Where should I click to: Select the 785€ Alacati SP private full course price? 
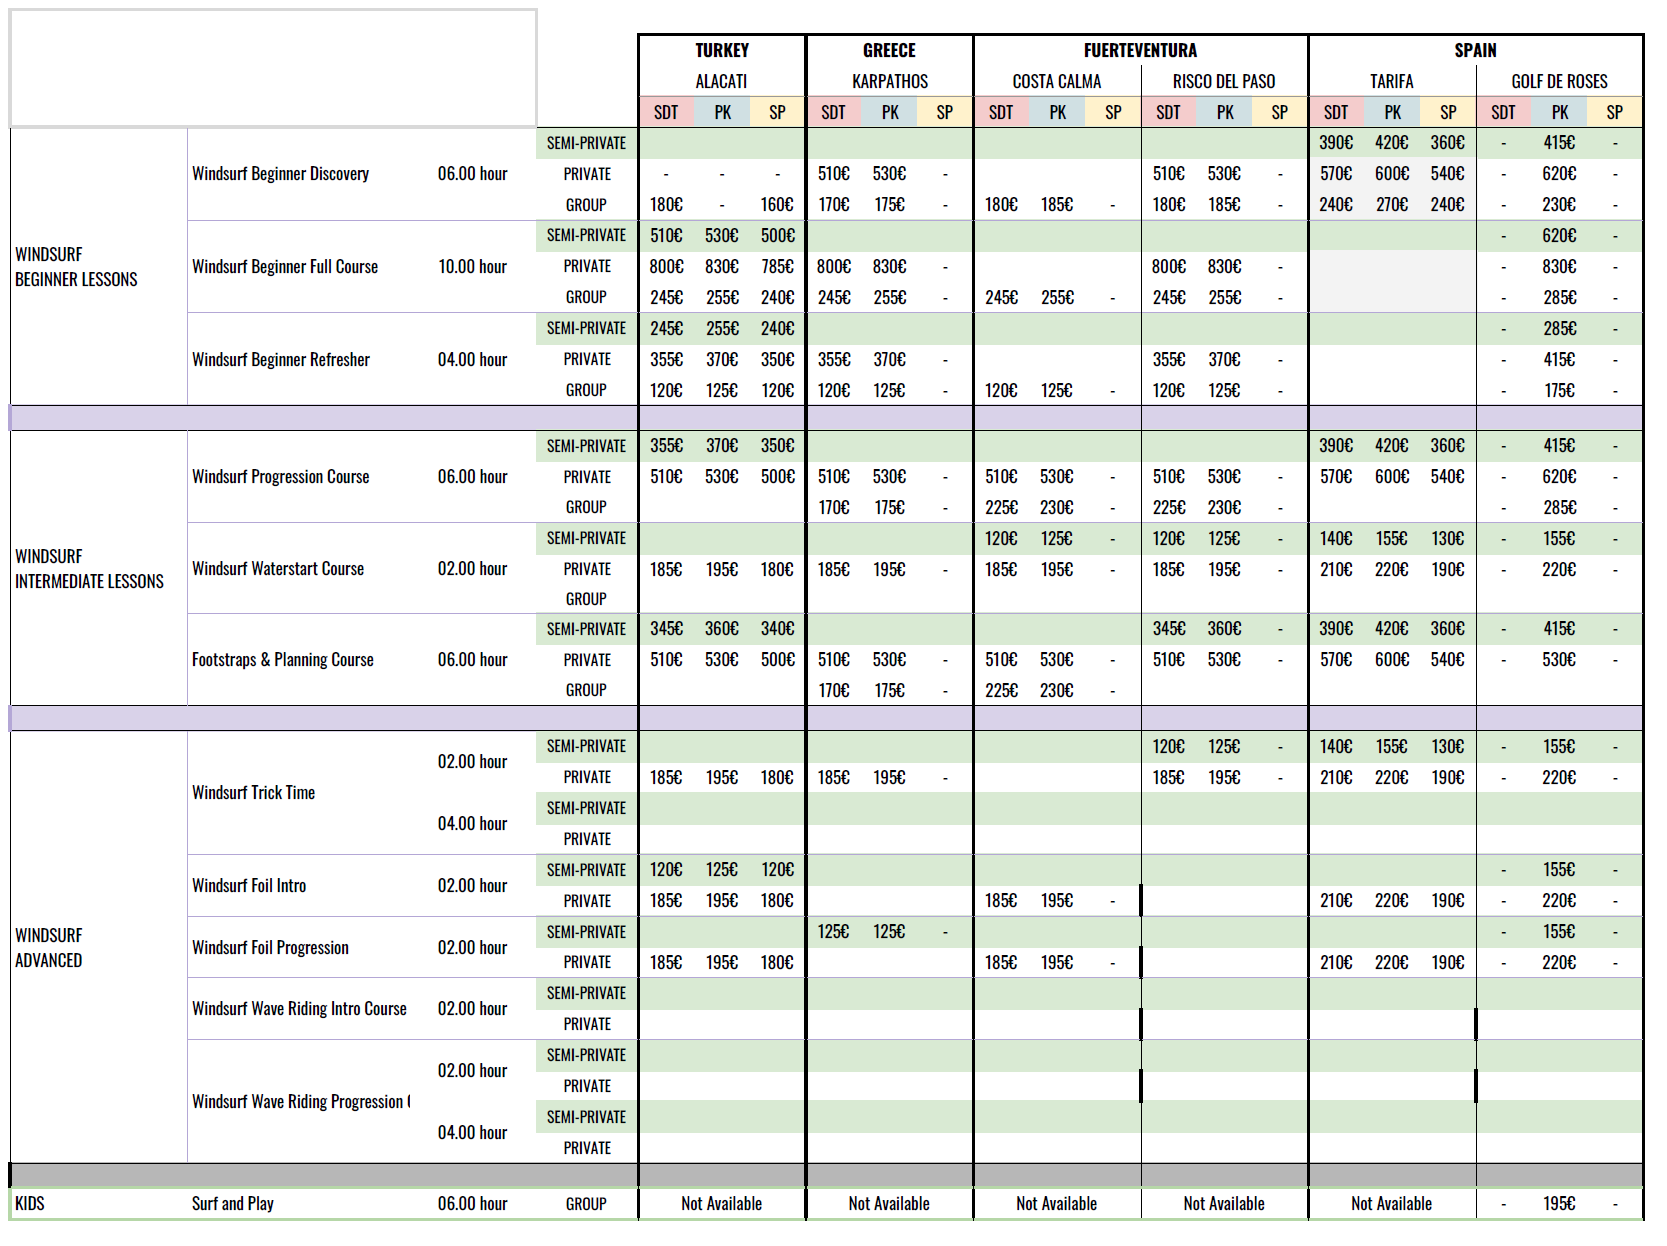(777, 267)
